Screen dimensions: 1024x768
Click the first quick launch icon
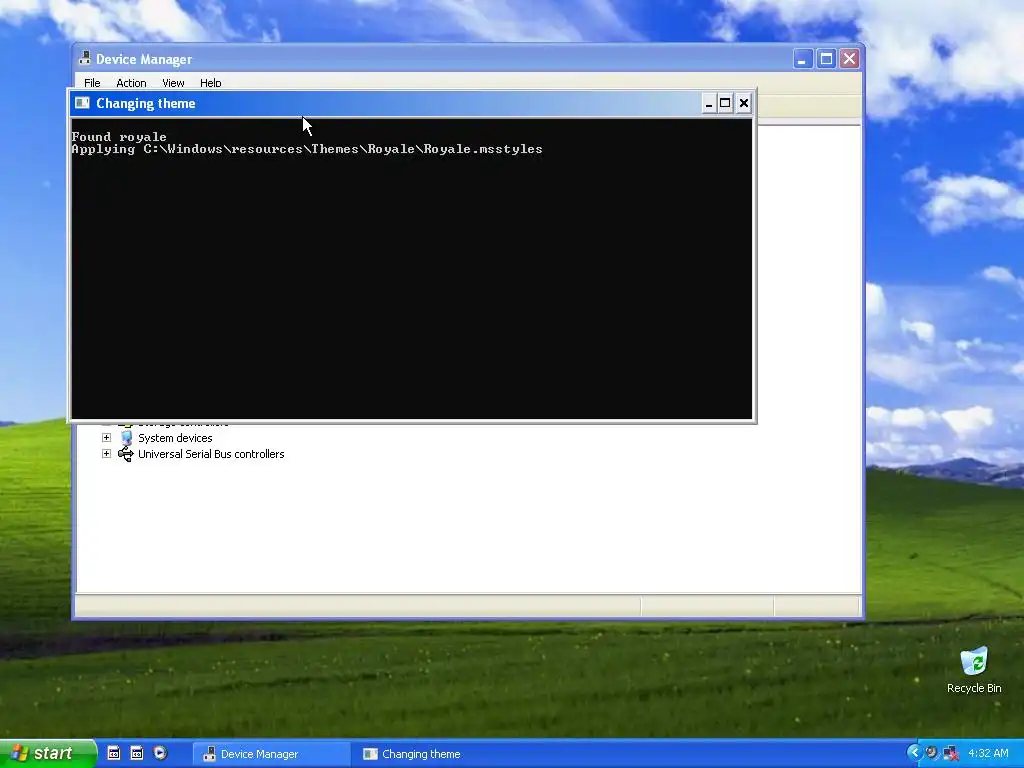(x=114, y=753)
